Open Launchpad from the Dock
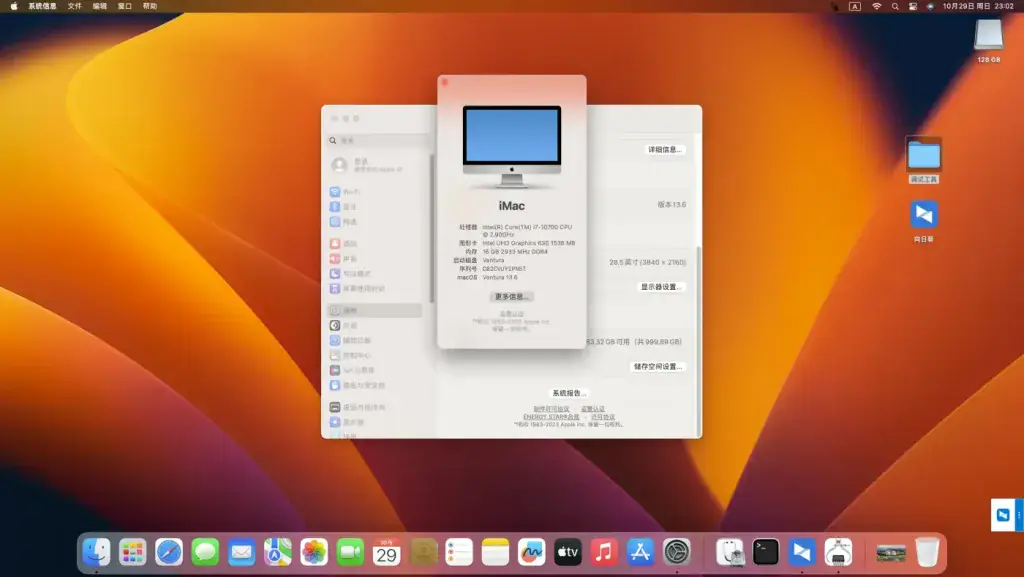 [133, 552]
